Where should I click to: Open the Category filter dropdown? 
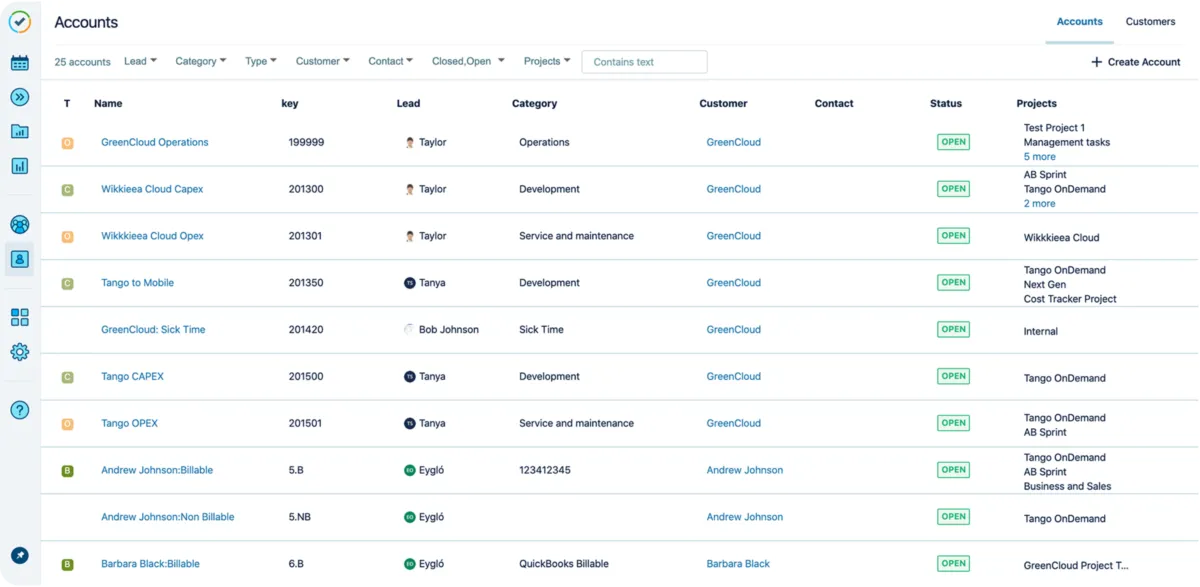(200, 62)
